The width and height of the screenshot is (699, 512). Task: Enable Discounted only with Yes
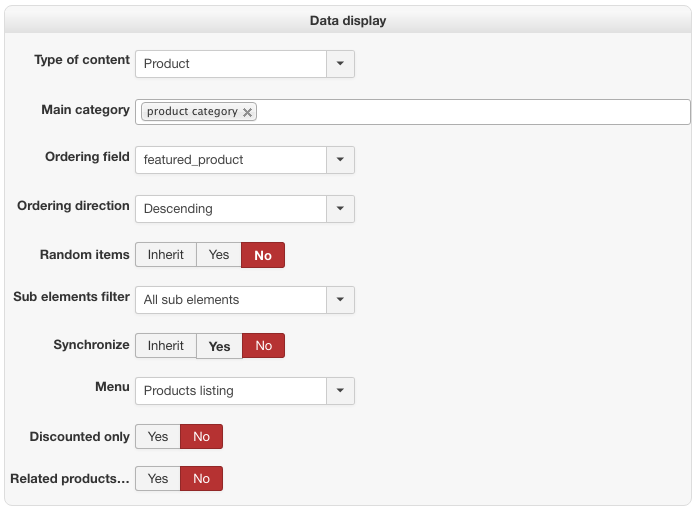158,437
